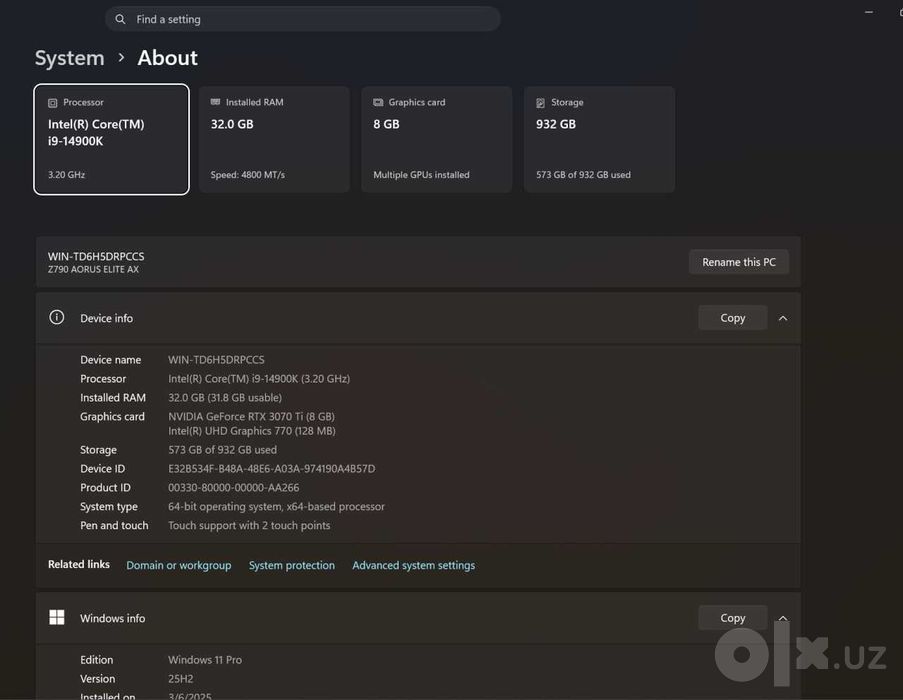Minimize the Settings window

click(x=868, y=12)
